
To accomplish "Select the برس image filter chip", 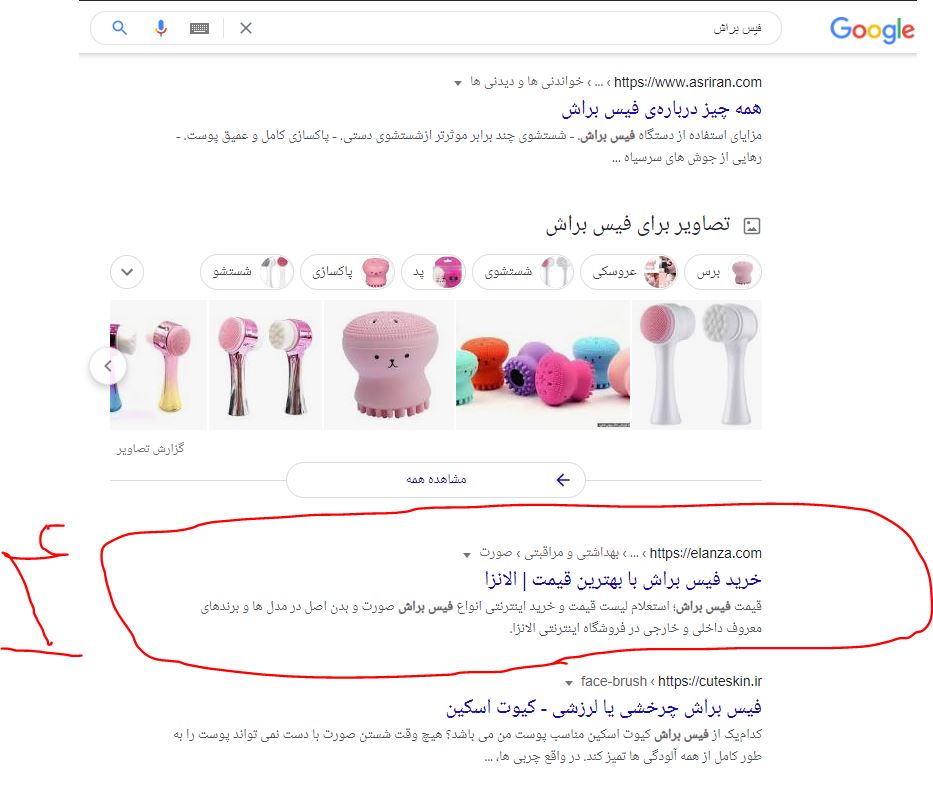I will 723,272.
